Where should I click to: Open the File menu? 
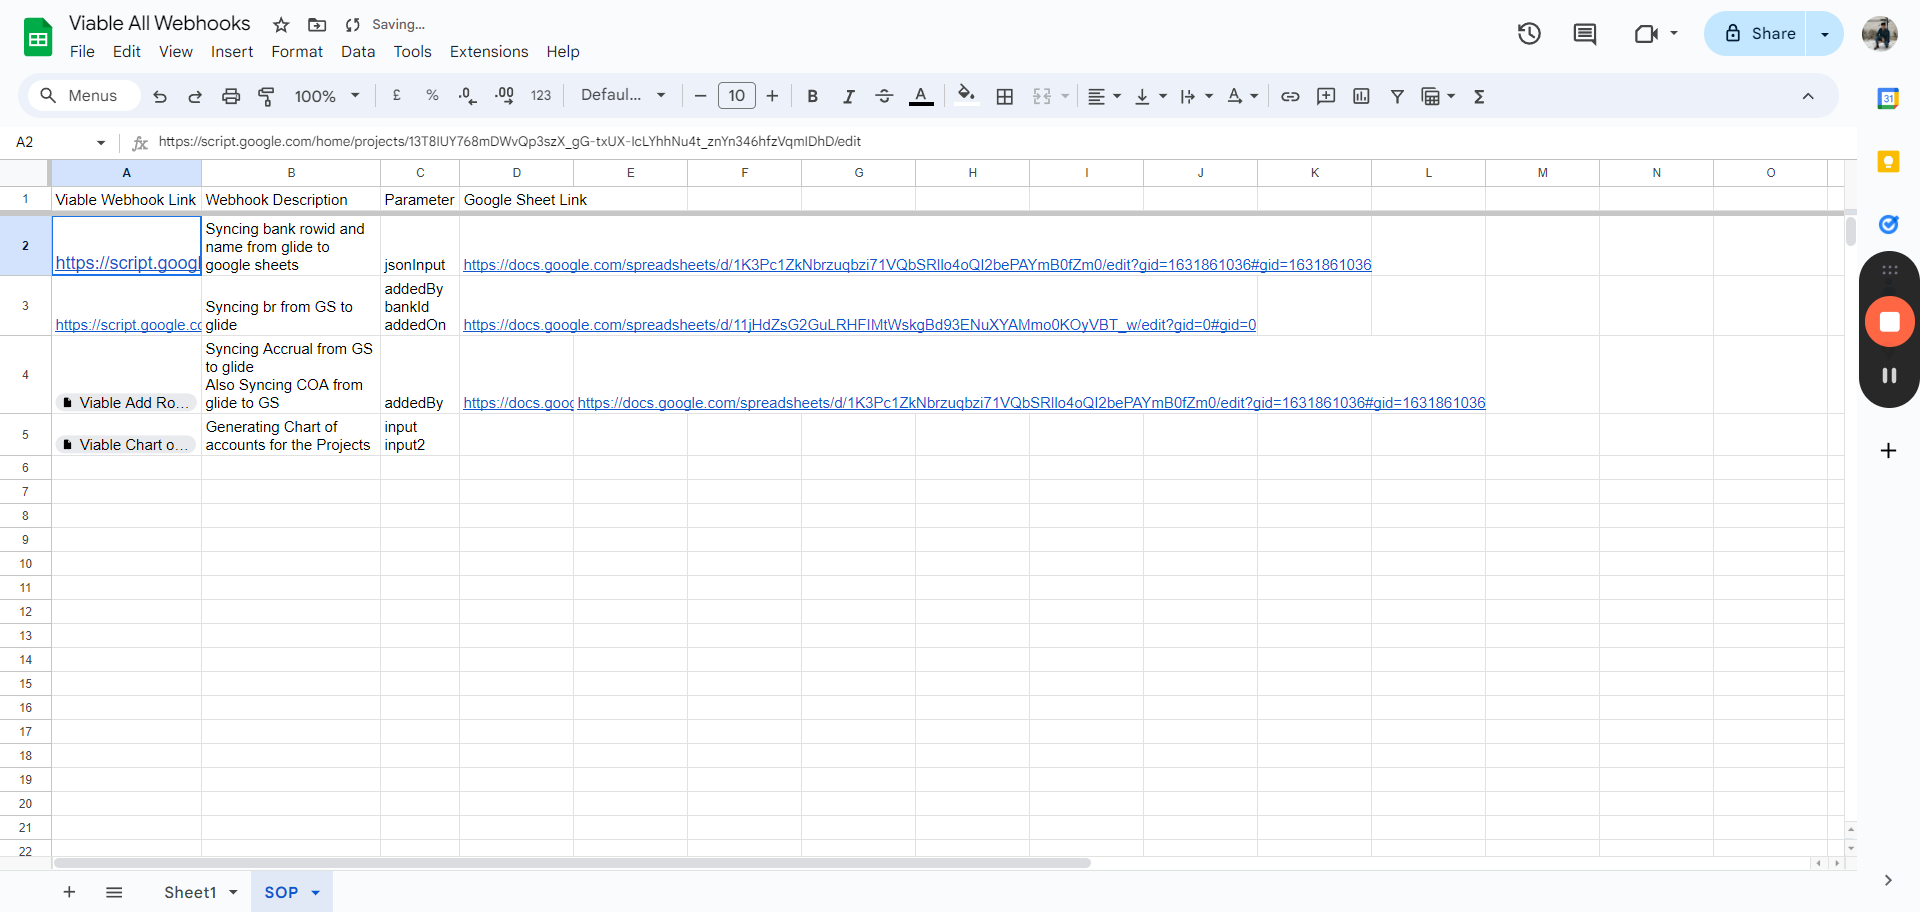tap(82, 52)
